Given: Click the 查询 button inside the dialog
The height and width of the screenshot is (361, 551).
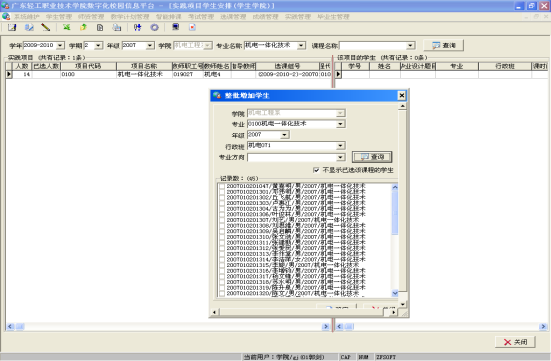Looking at the screenshot, I should click(x=372, y=157).
